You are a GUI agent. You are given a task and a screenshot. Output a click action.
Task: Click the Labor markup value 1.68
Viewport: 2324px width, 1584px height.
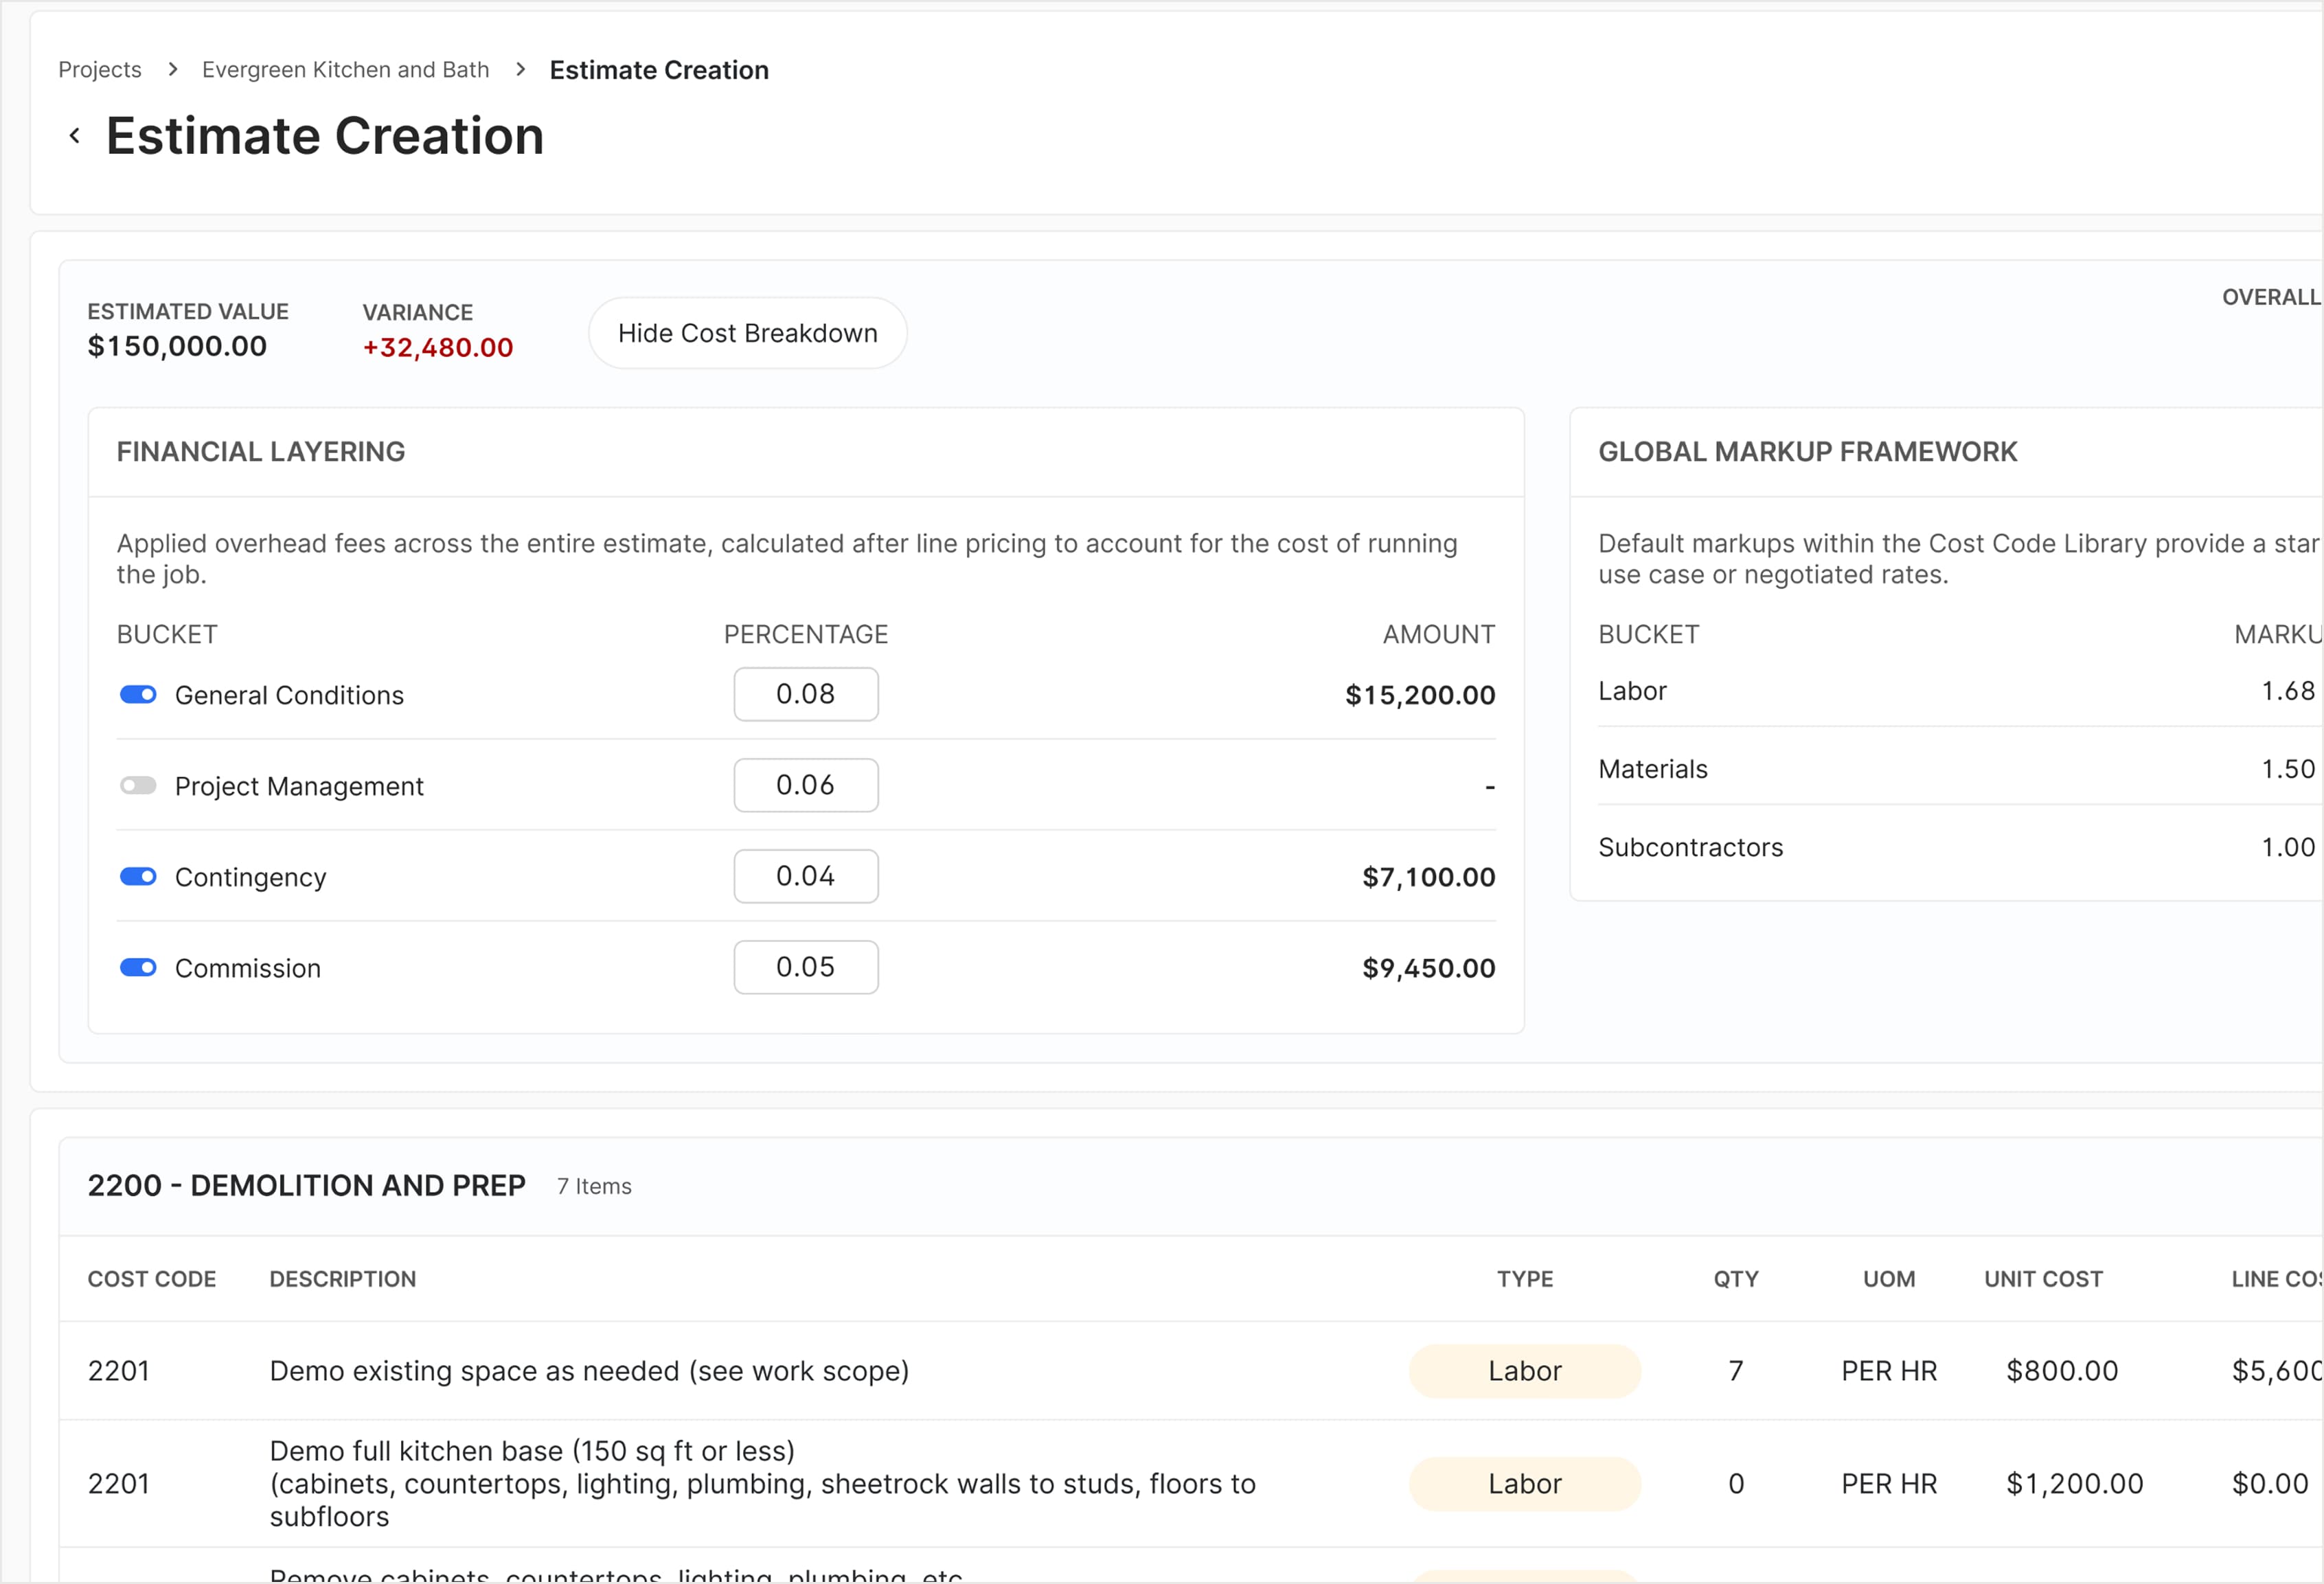(x=2288, y=691)
